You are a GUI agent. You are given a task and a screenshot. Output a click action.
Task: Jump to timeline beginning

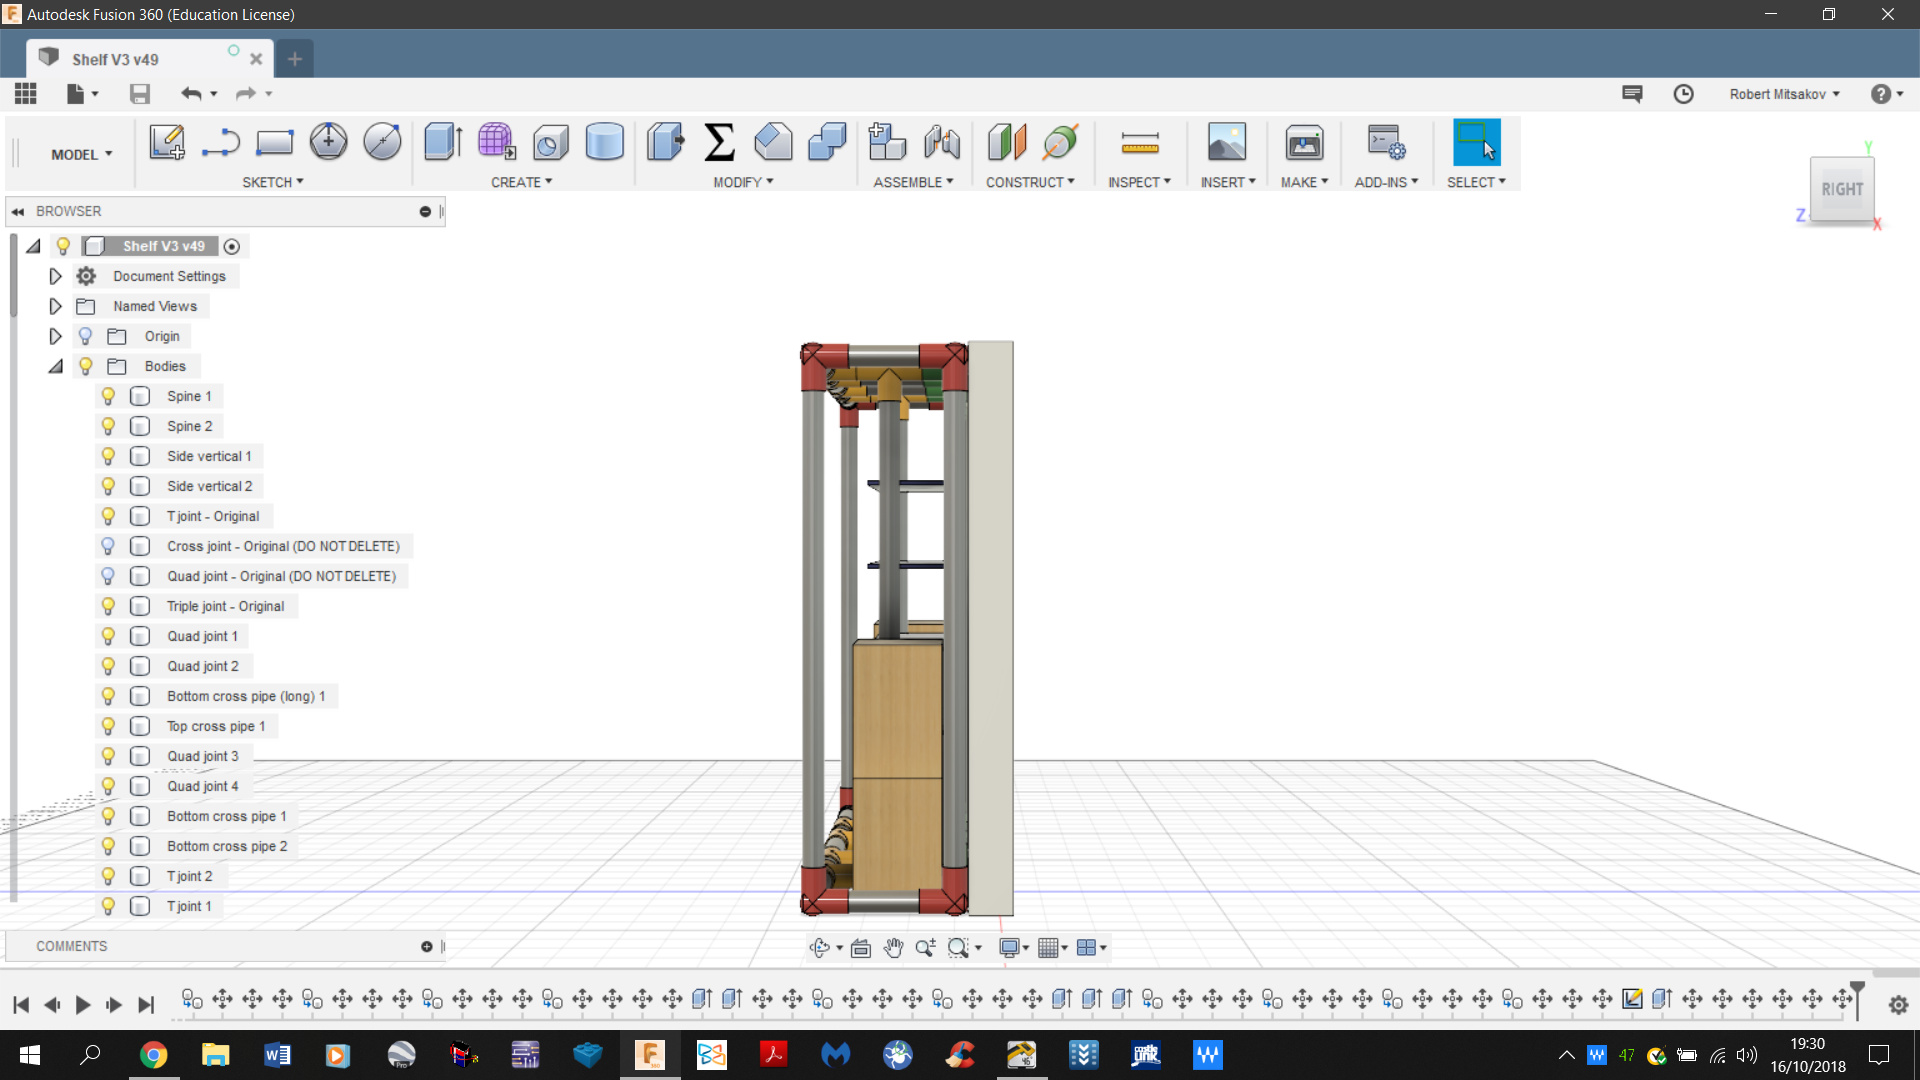pos(21,1005)
